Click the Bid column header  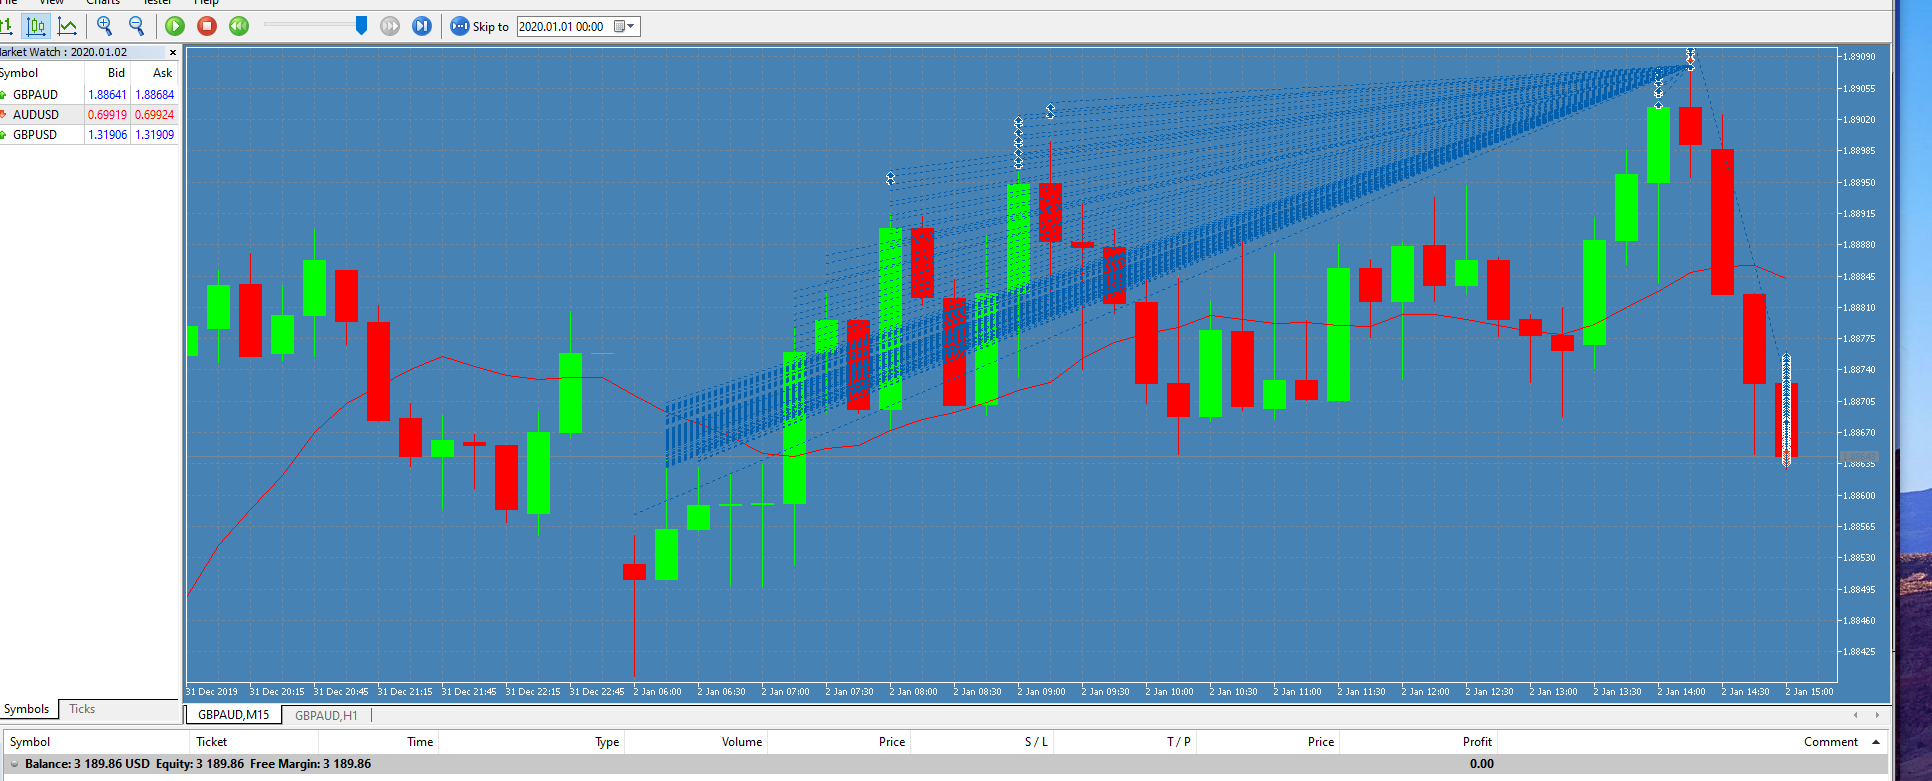coord(107,73)
